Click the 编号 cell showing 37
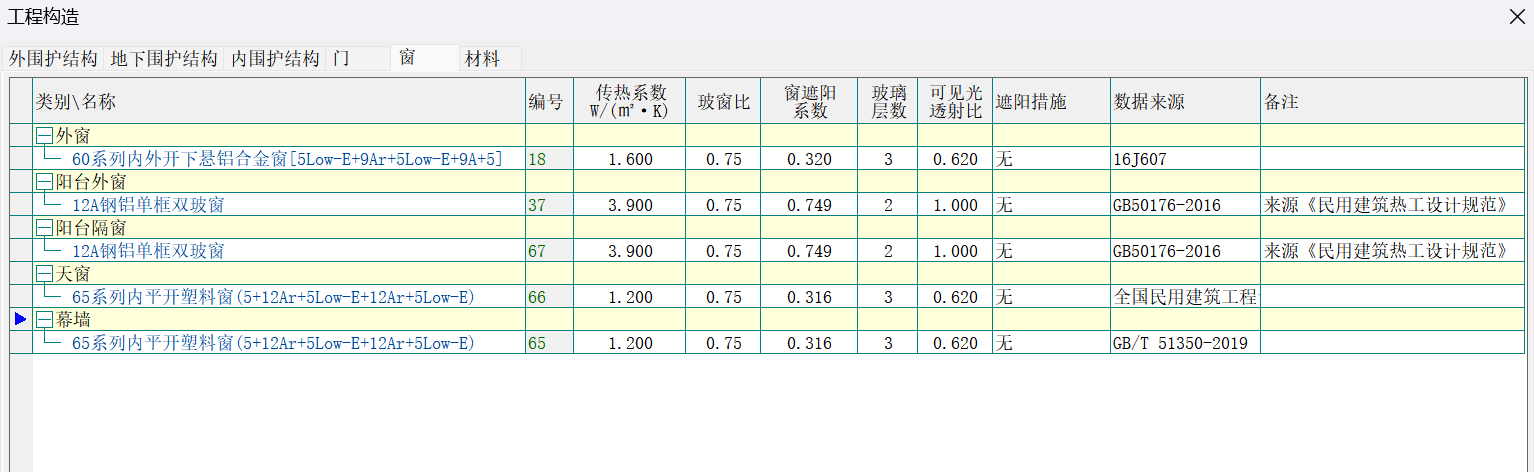 click(x=538, y=205)
